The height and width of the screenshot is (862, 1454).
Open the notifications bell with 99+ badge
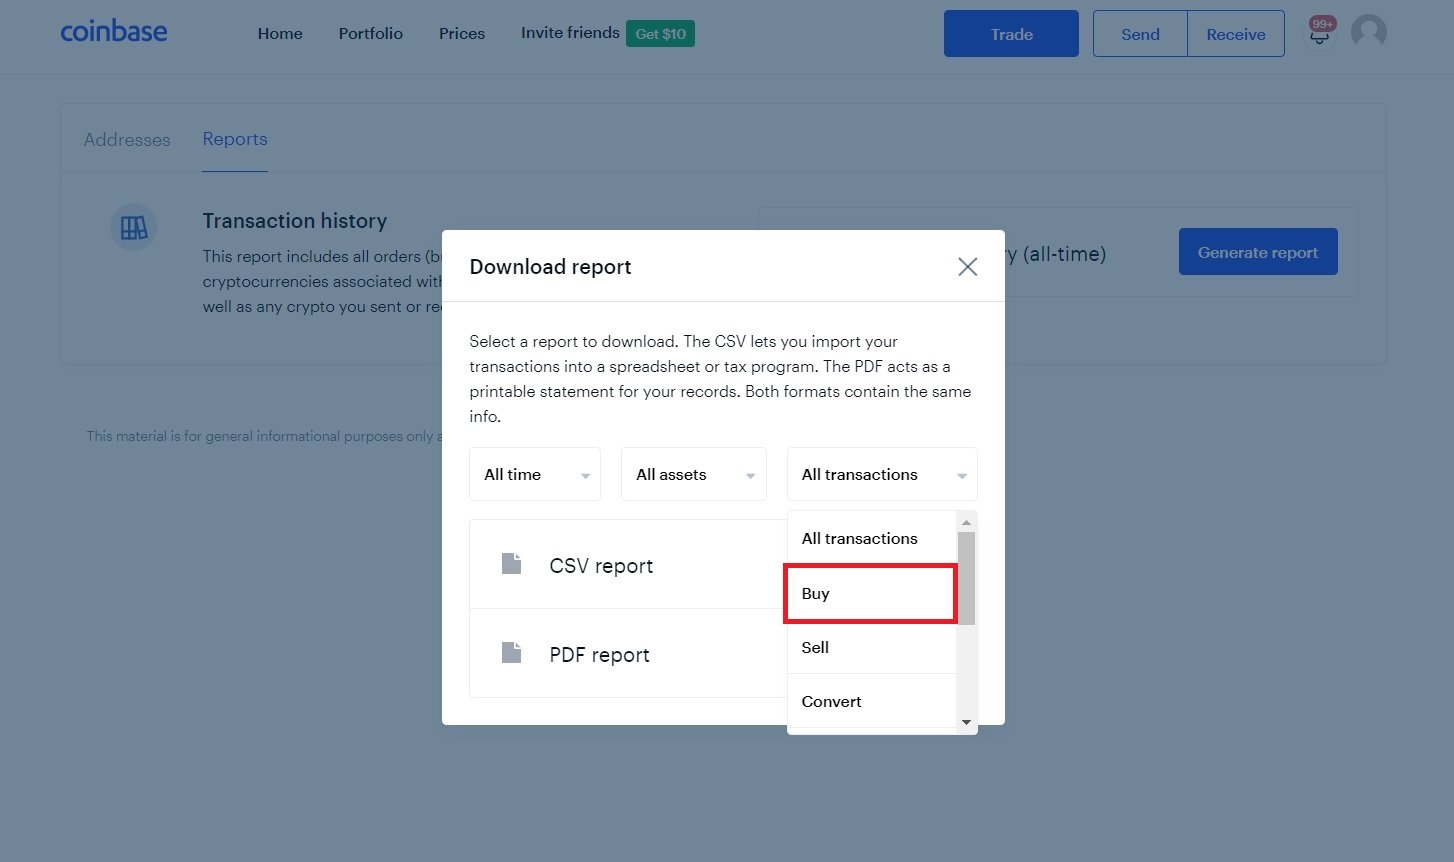pos(1320,32)
